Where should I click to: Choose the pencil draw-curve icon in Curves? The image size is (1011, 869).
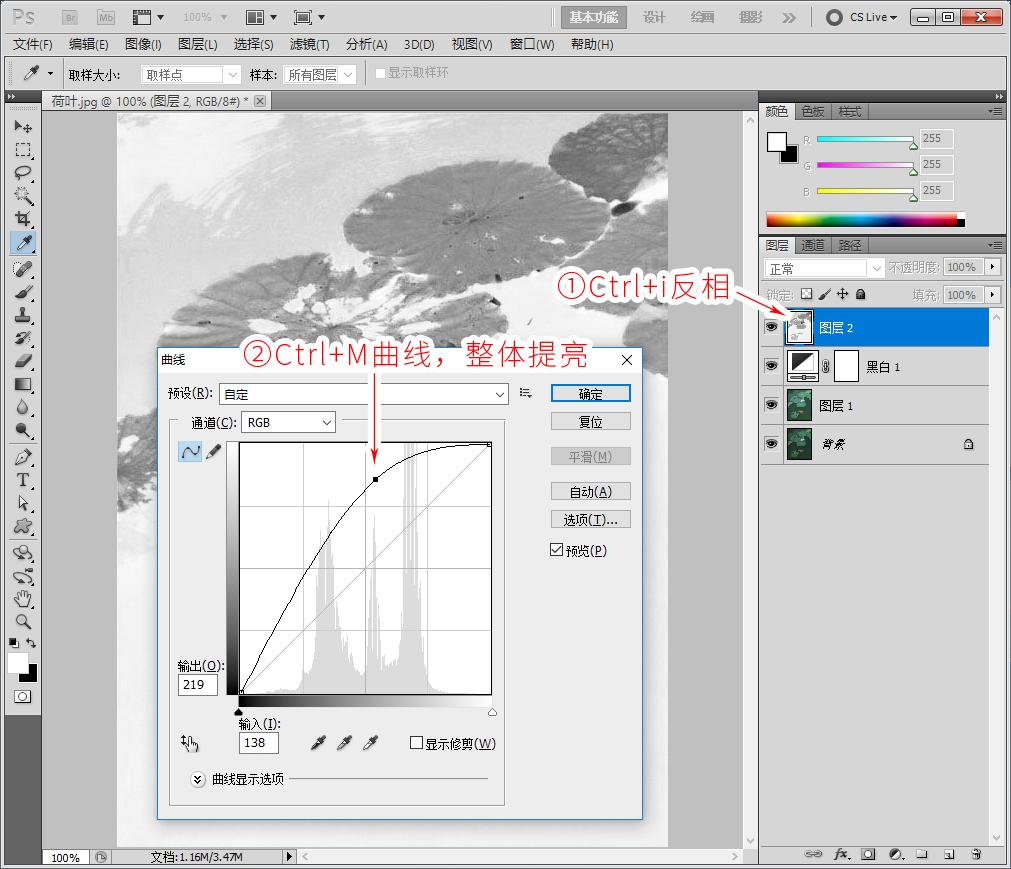(213, 451)
